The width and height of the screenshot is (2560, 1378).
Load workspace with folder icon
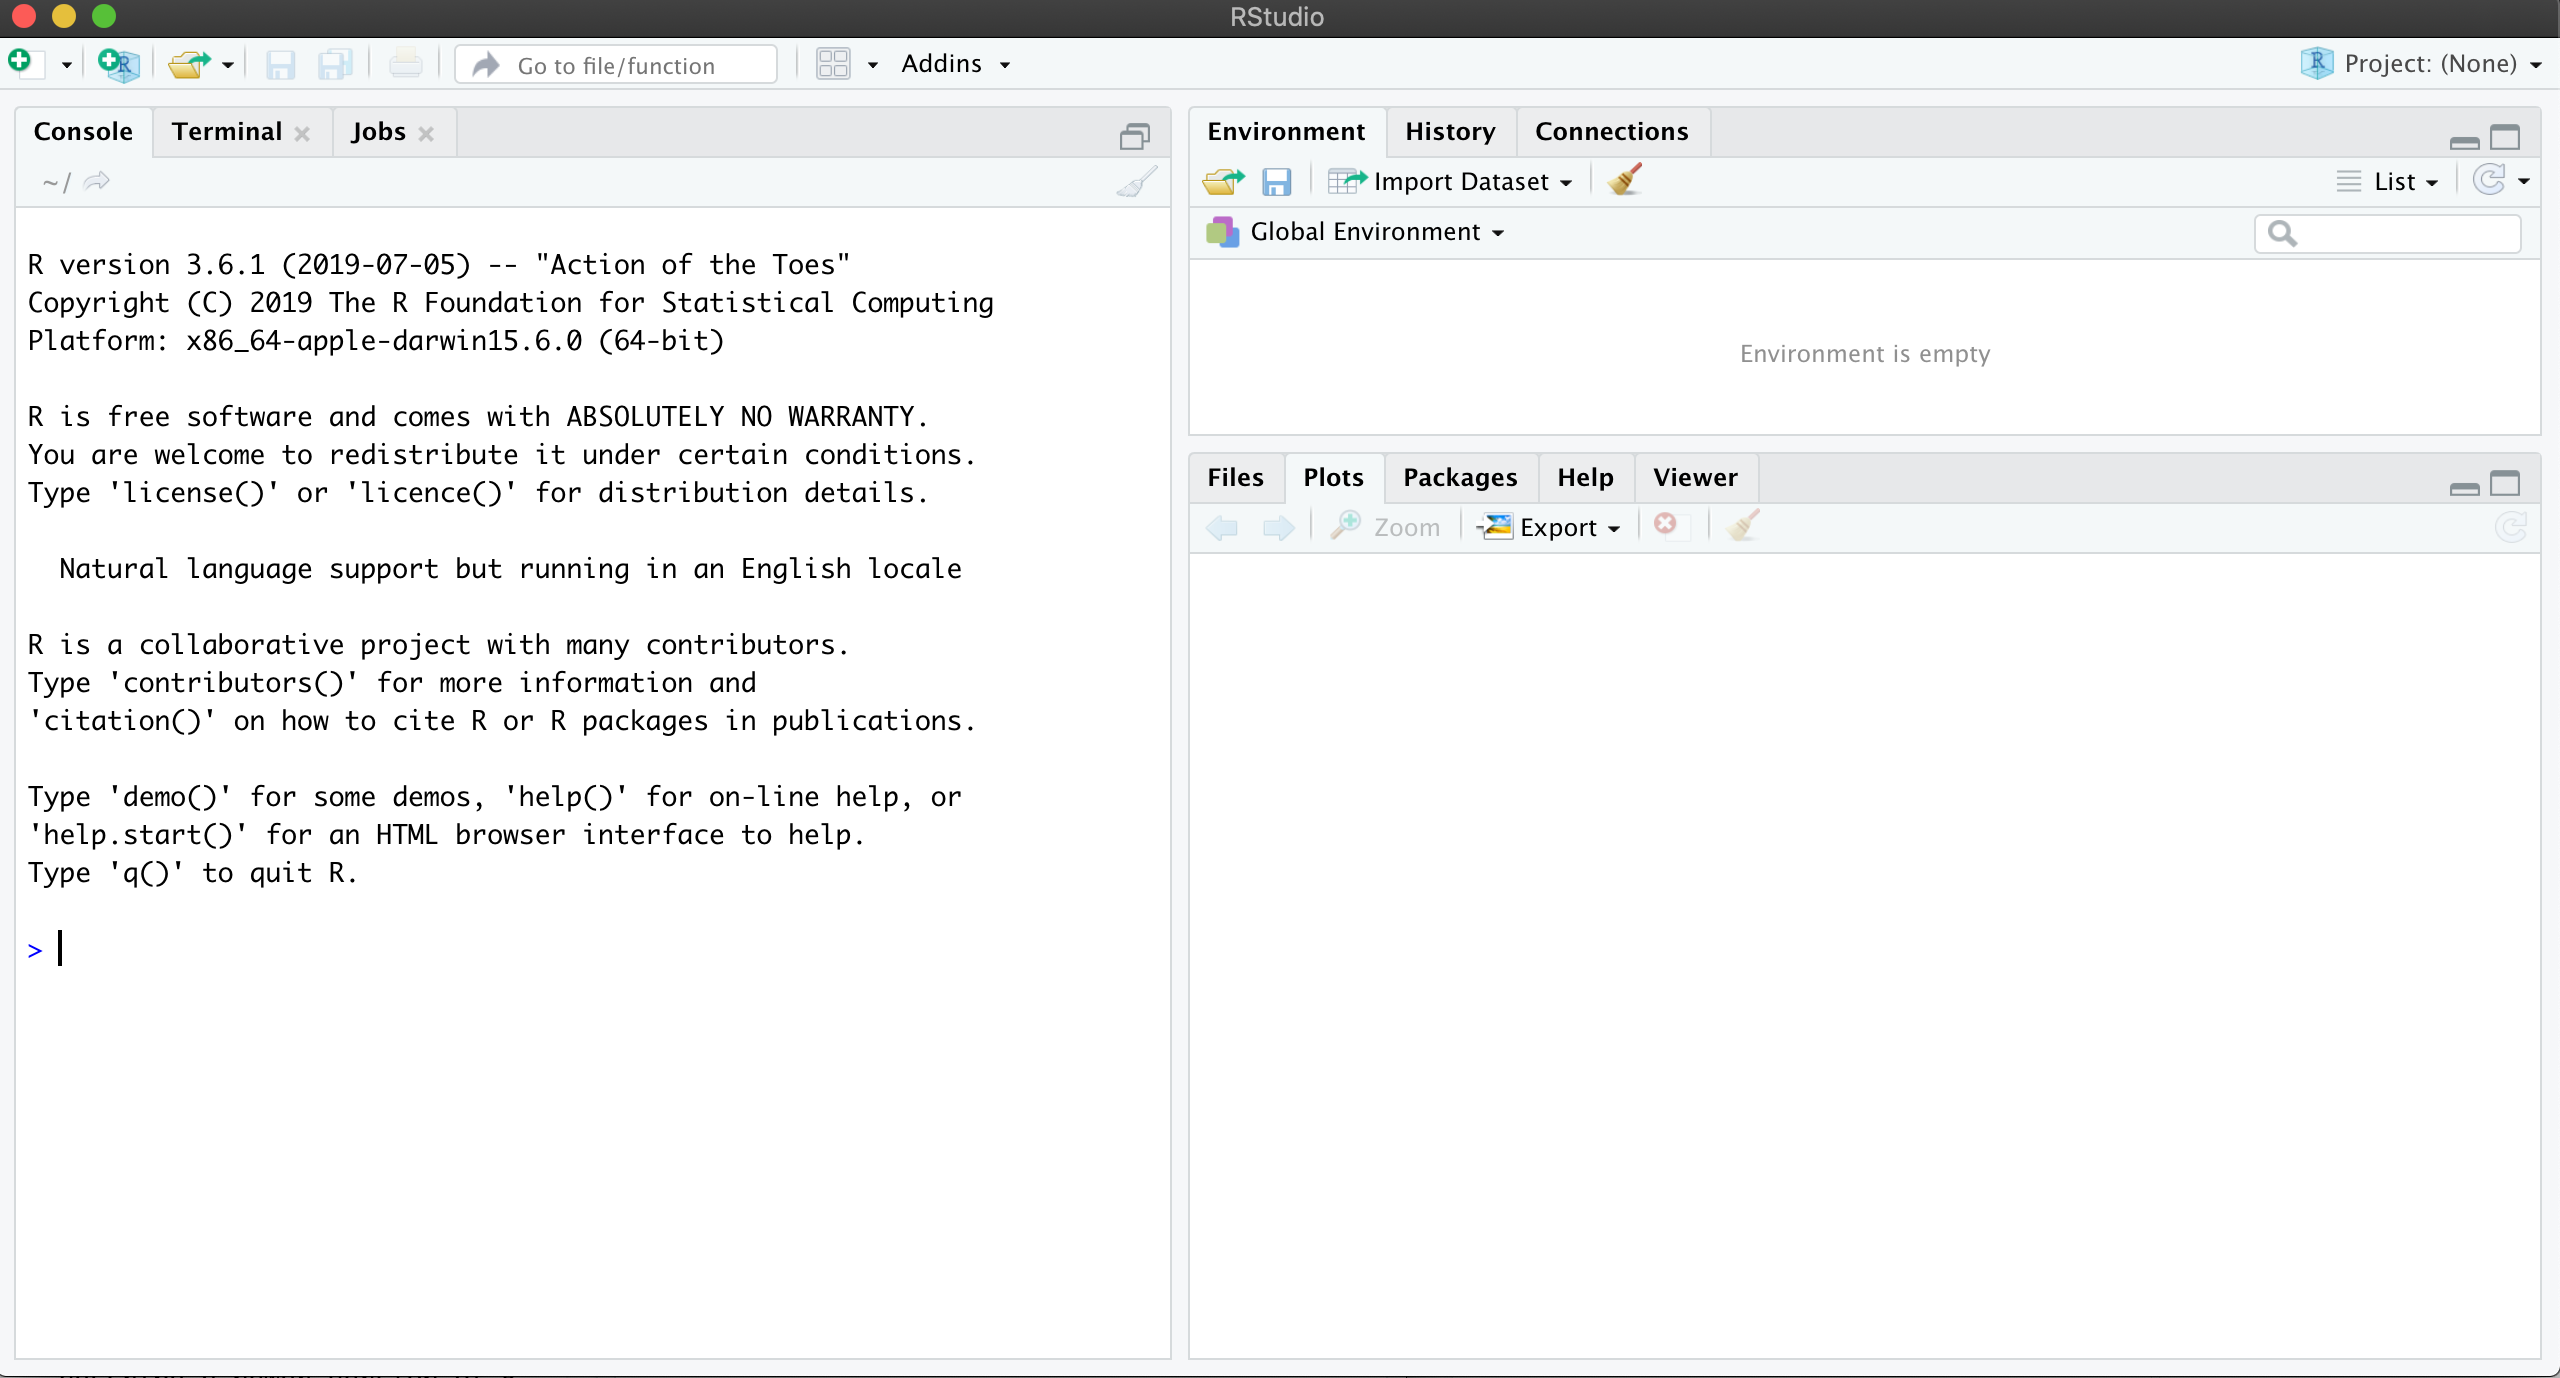(1223, 181)
